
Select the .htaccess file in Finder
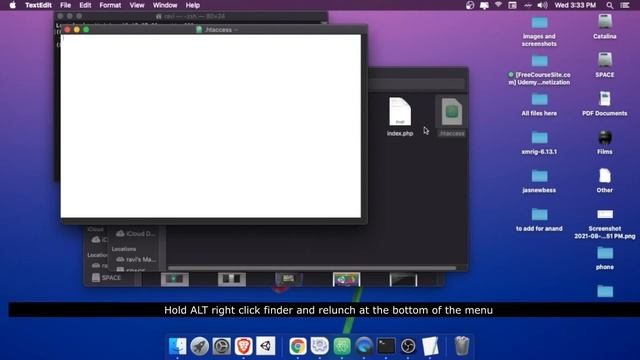451,117
